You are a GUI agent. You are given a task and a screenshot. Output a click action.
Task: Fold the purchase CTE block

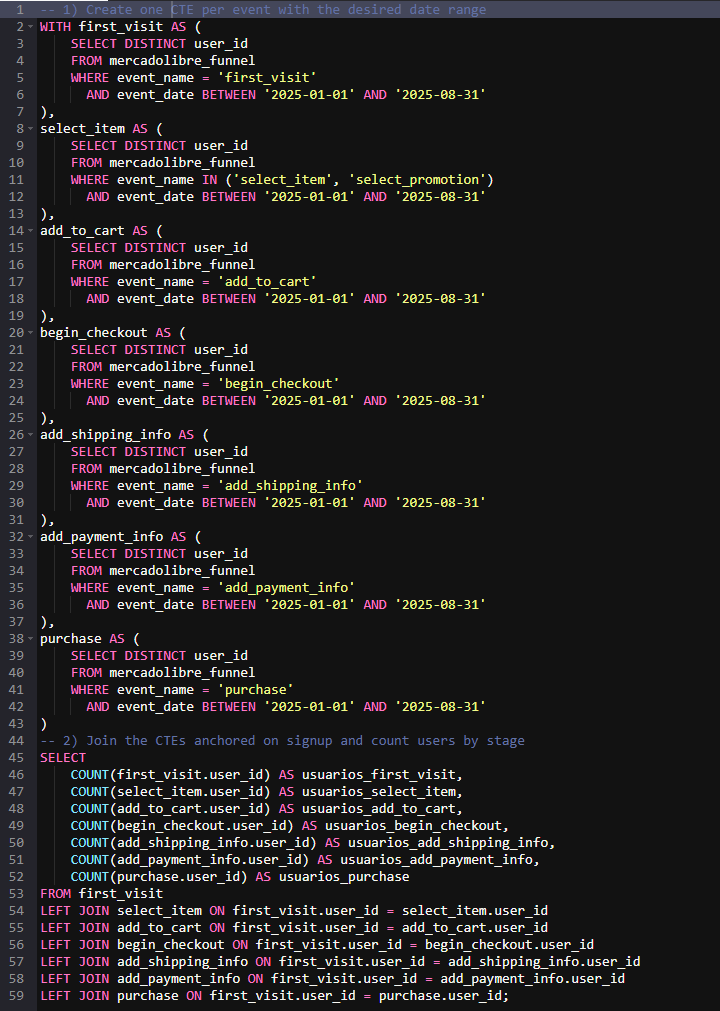click(33, 638)
